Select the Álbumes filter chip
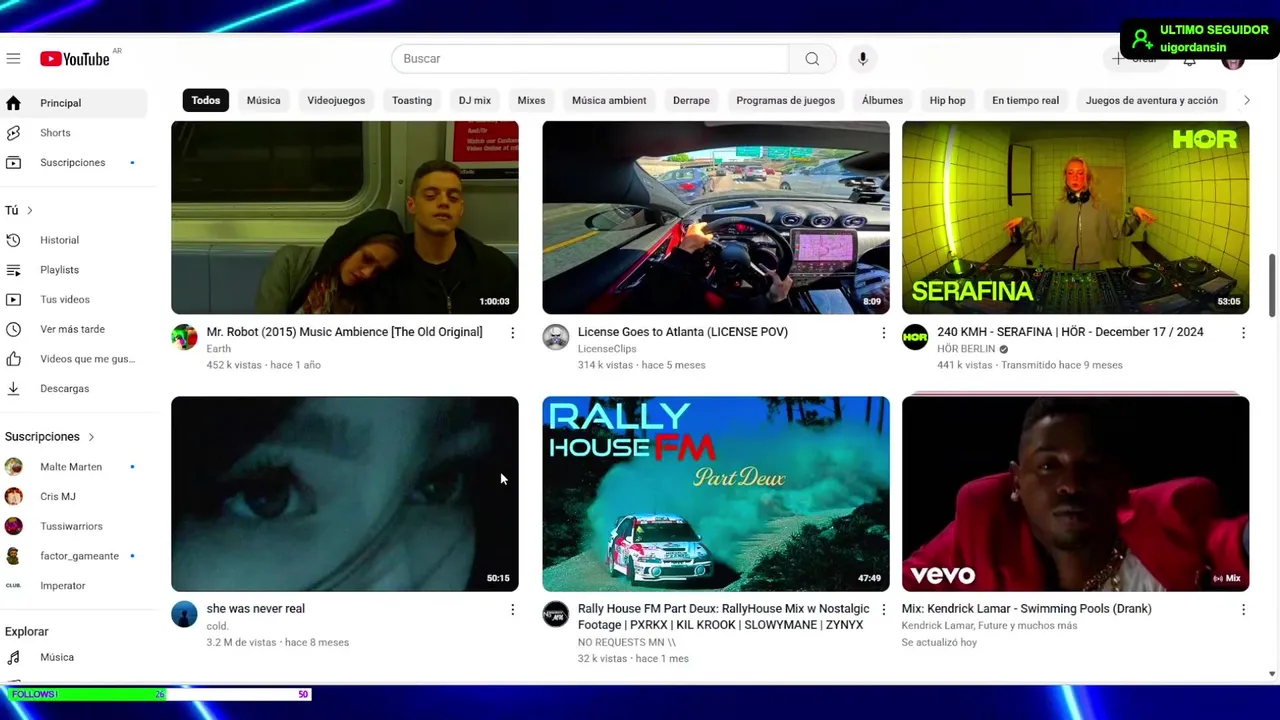Screen dimensions: 1280x720 point(882,100)
